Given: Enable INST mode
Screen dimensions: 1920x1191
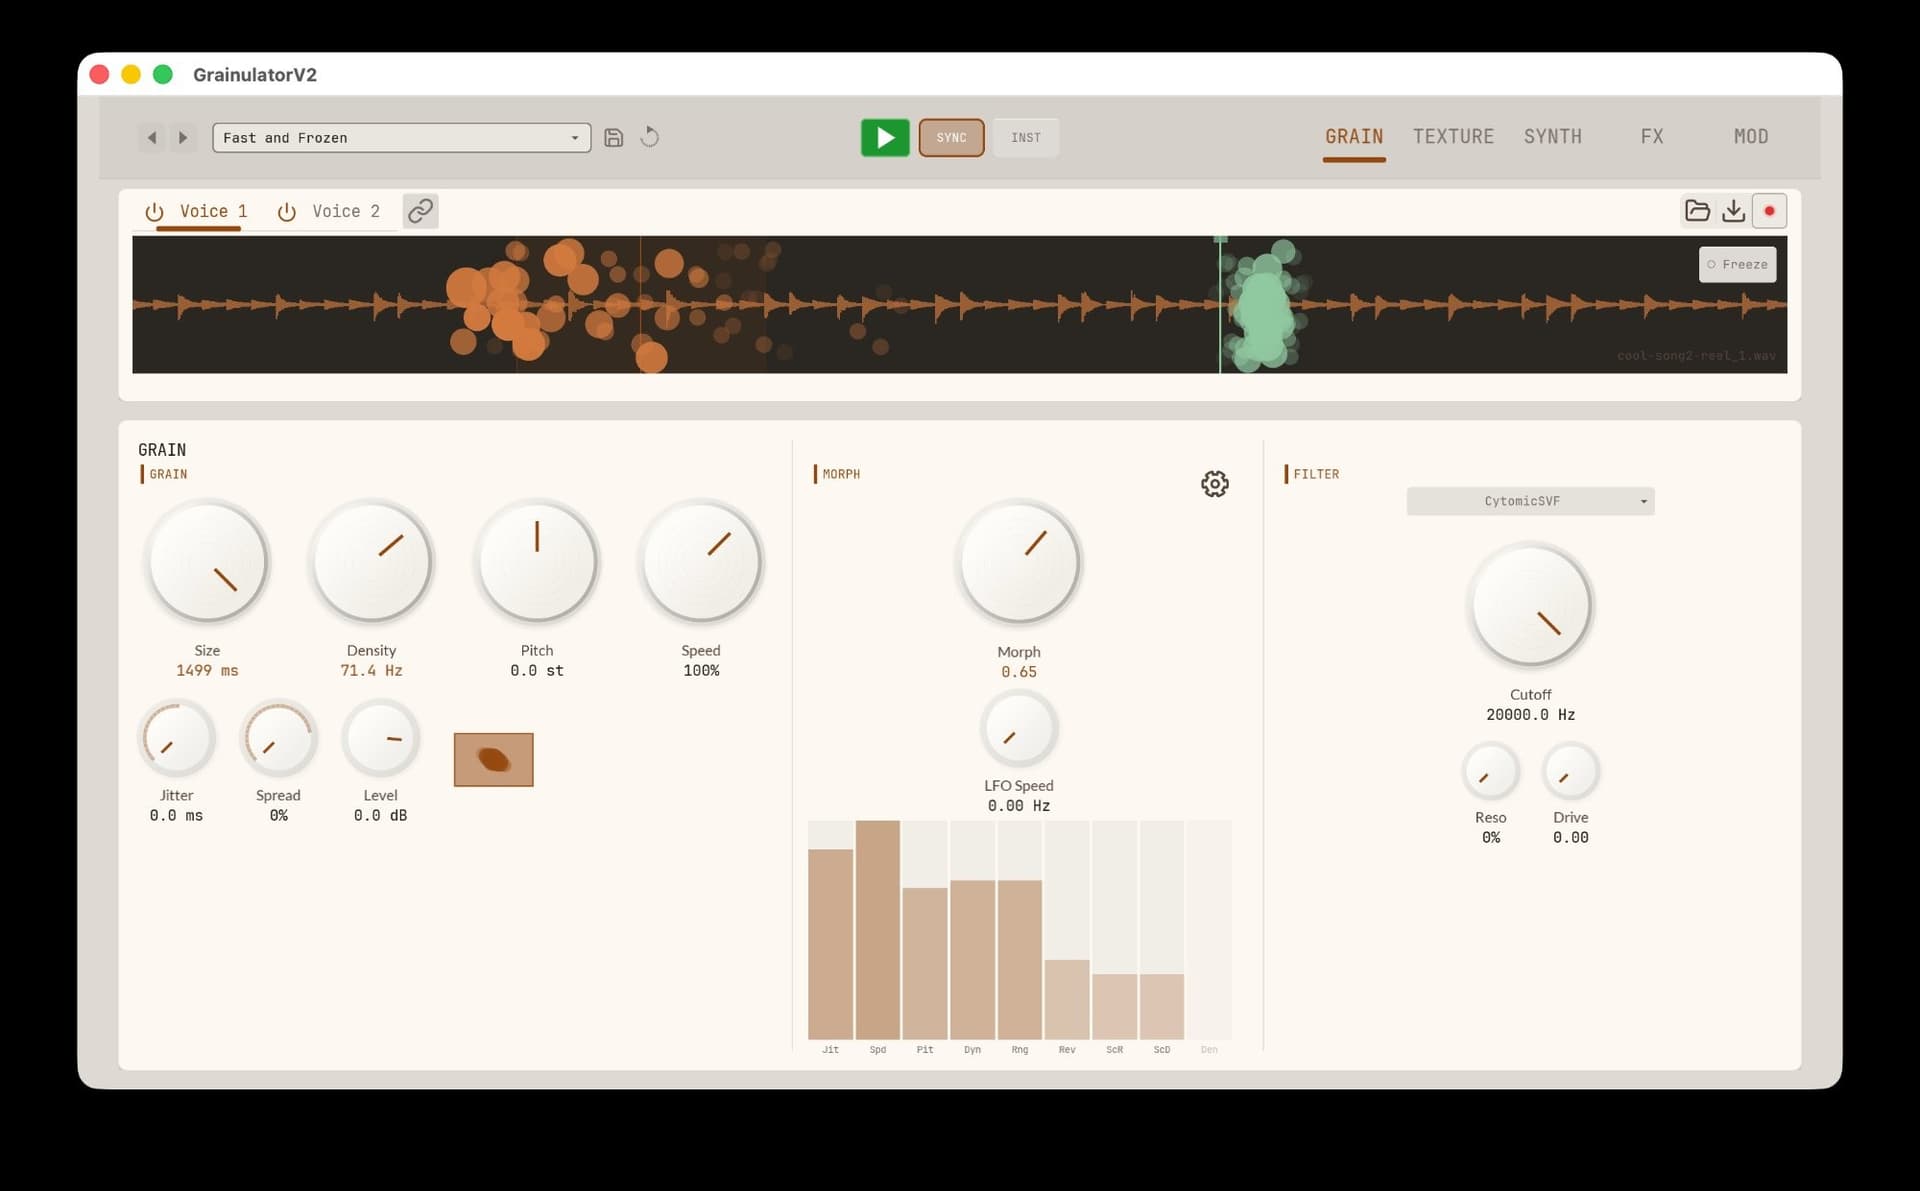Looking at the screenshot, I should [1026, 137].
